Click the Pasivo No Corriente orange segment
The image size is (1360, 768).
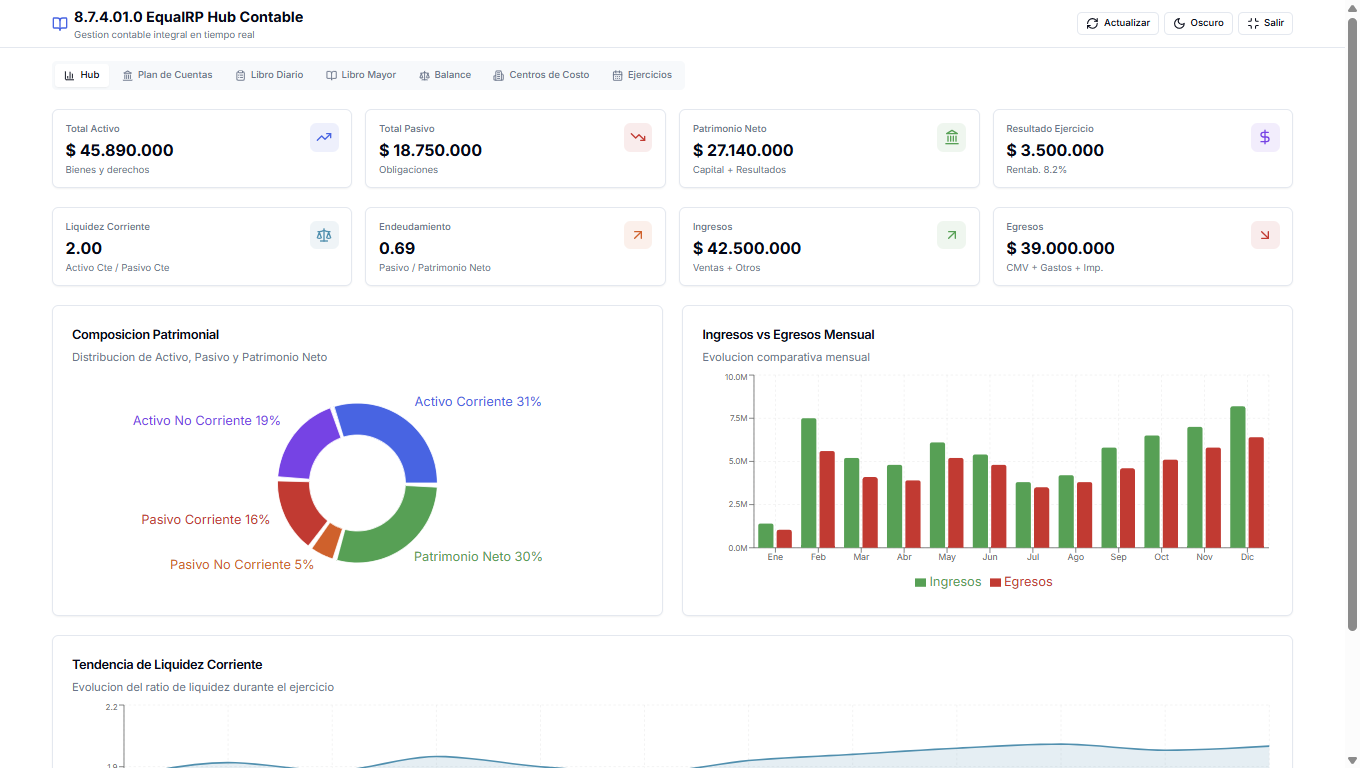point(326,540)
